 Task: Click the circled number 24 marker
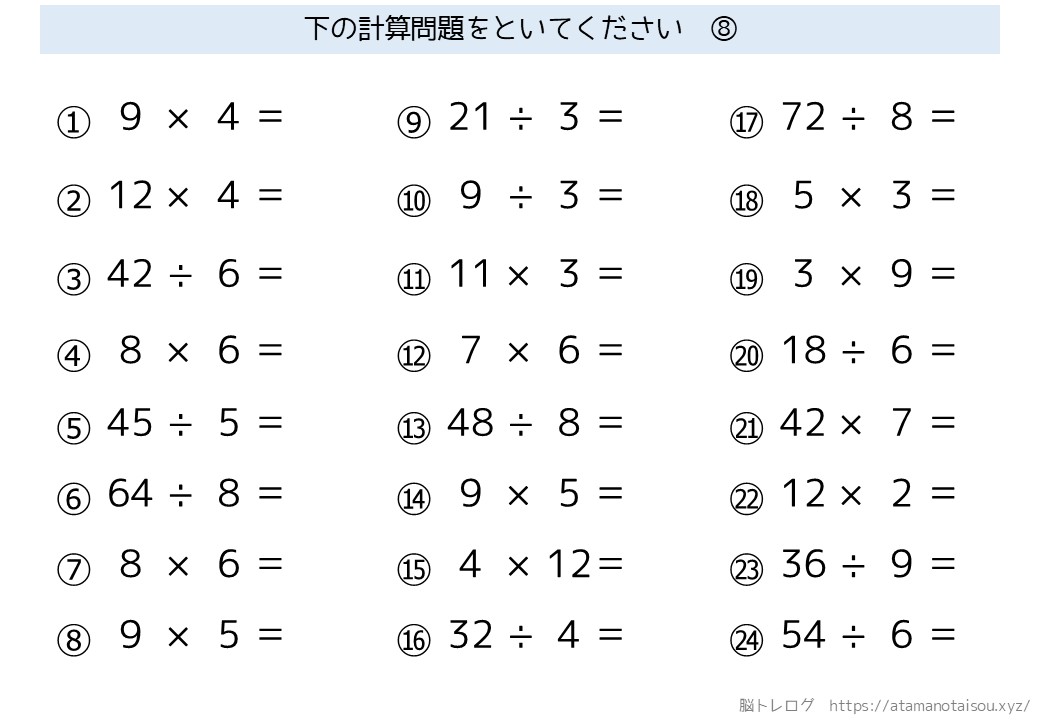tap(746, 640)
